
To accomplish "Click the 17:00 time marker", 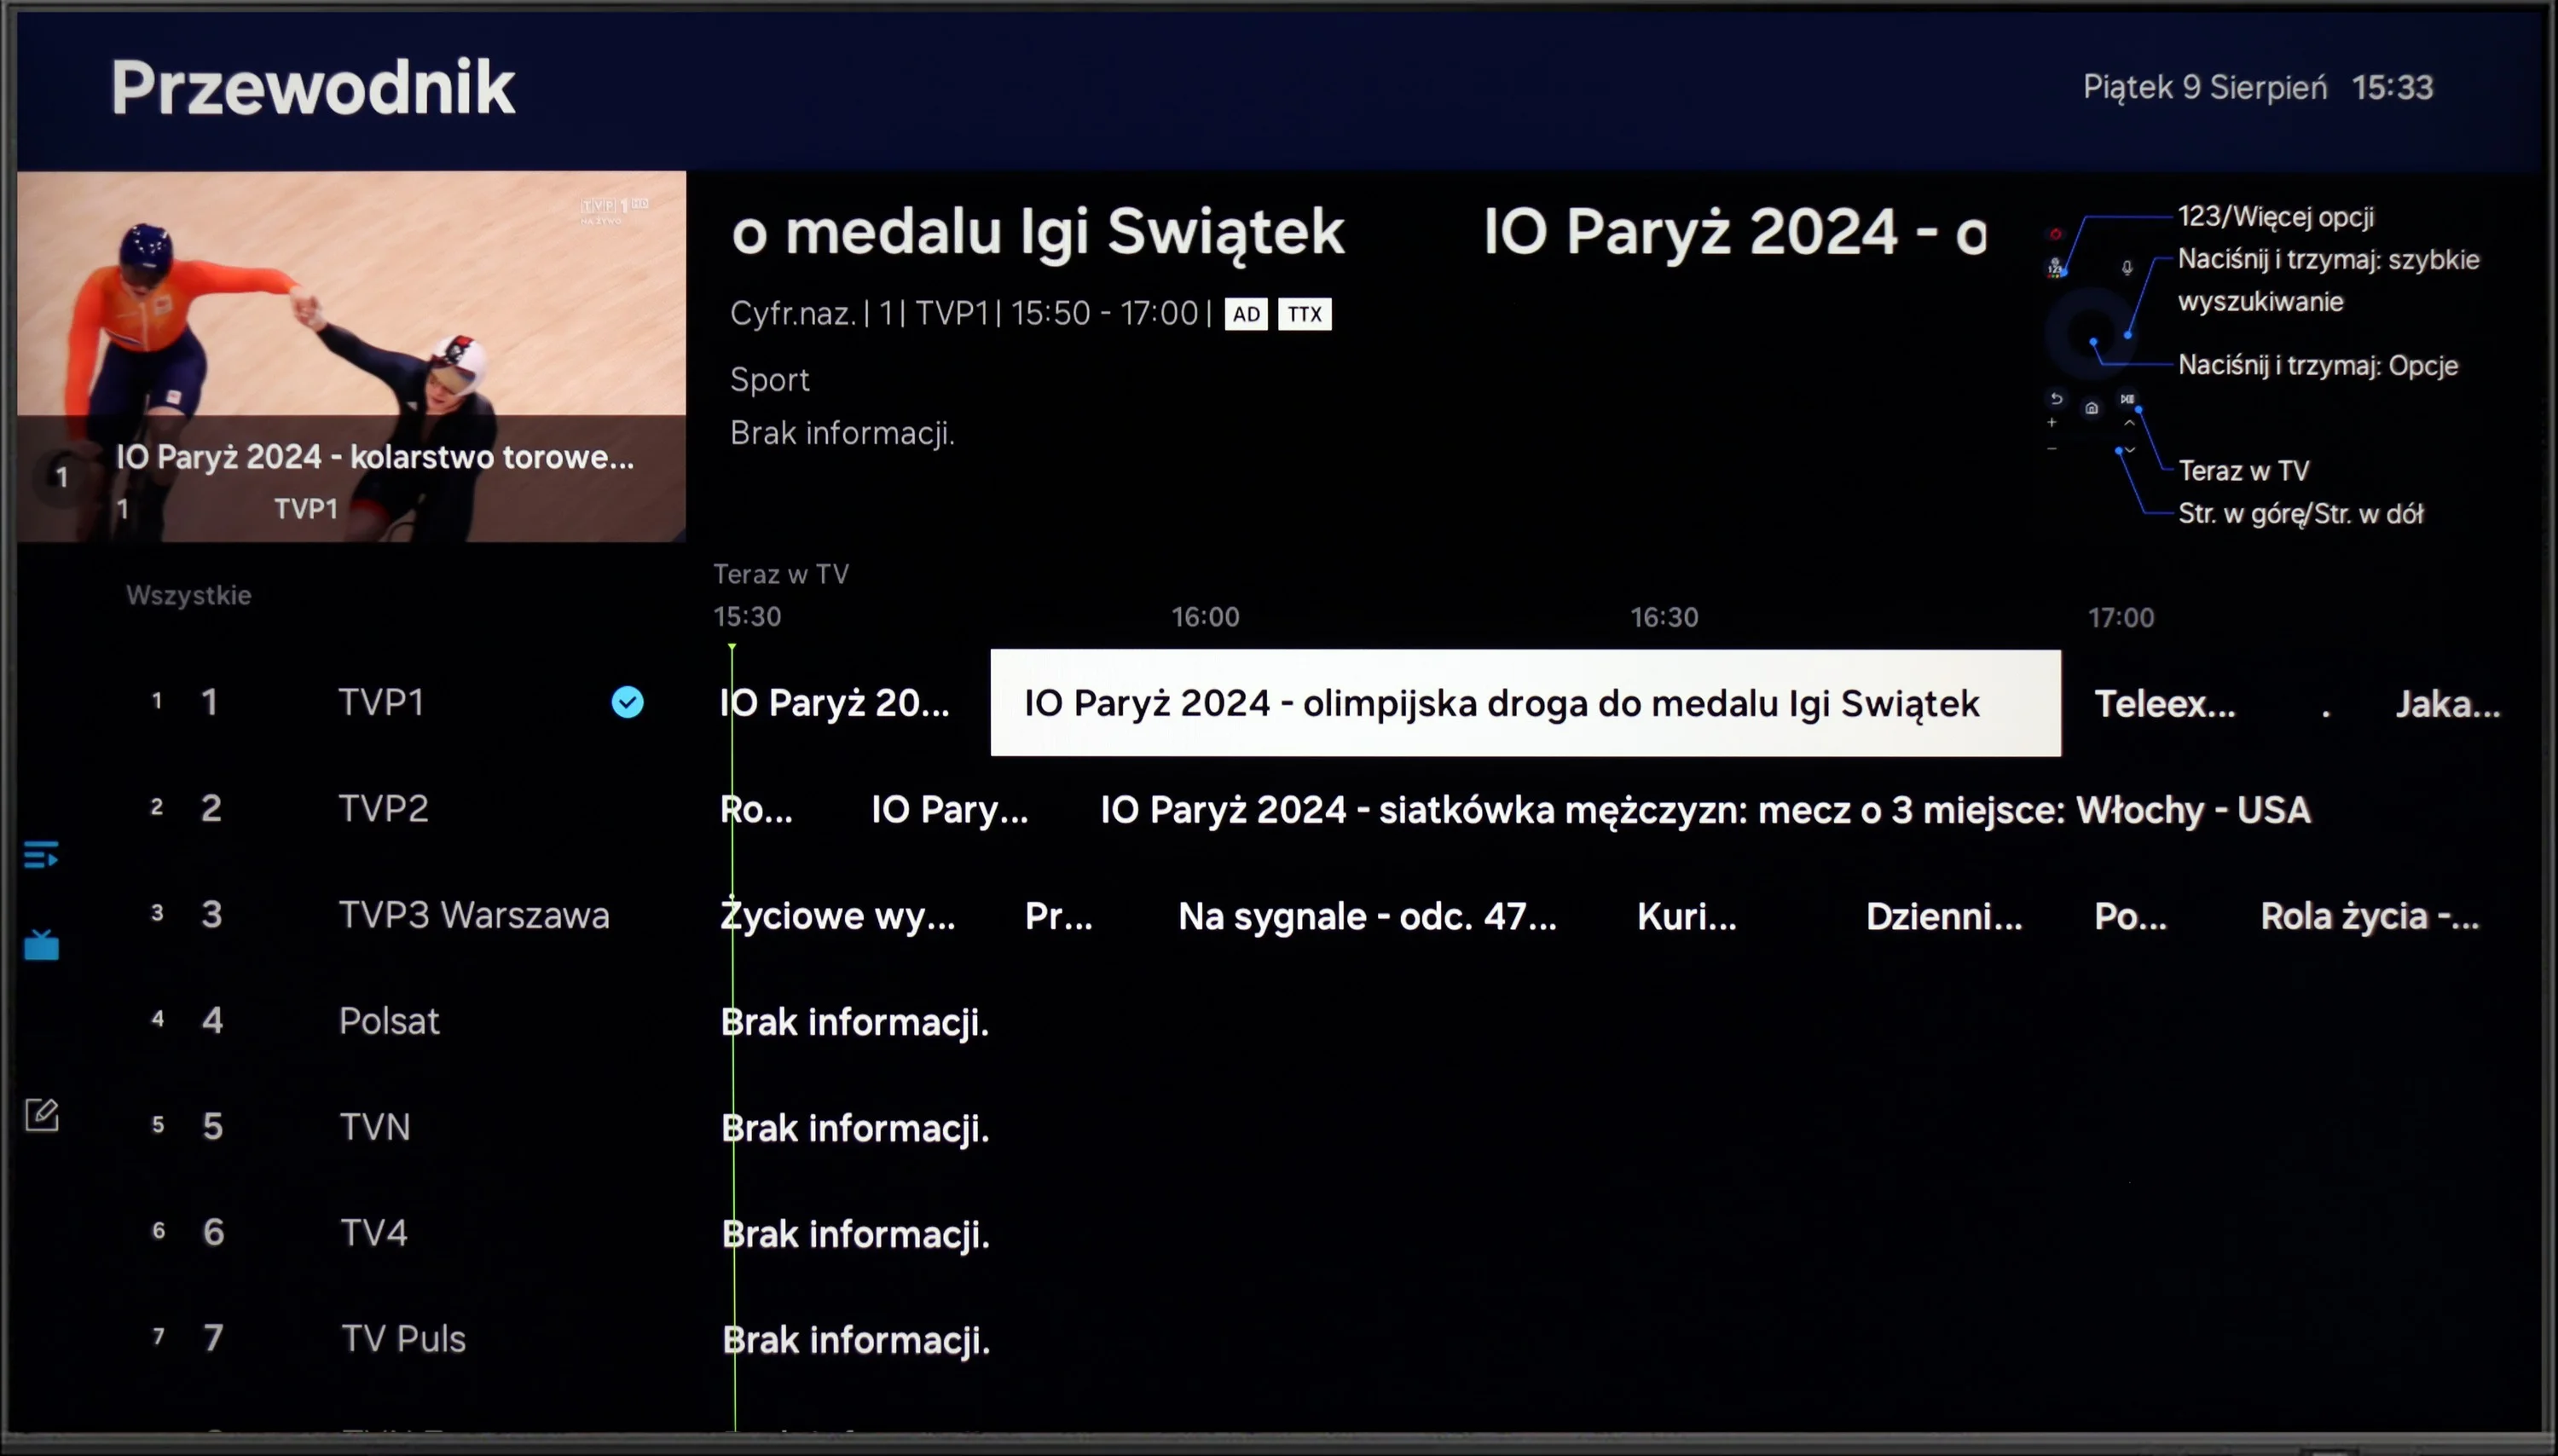I will tap(2121, 617).
